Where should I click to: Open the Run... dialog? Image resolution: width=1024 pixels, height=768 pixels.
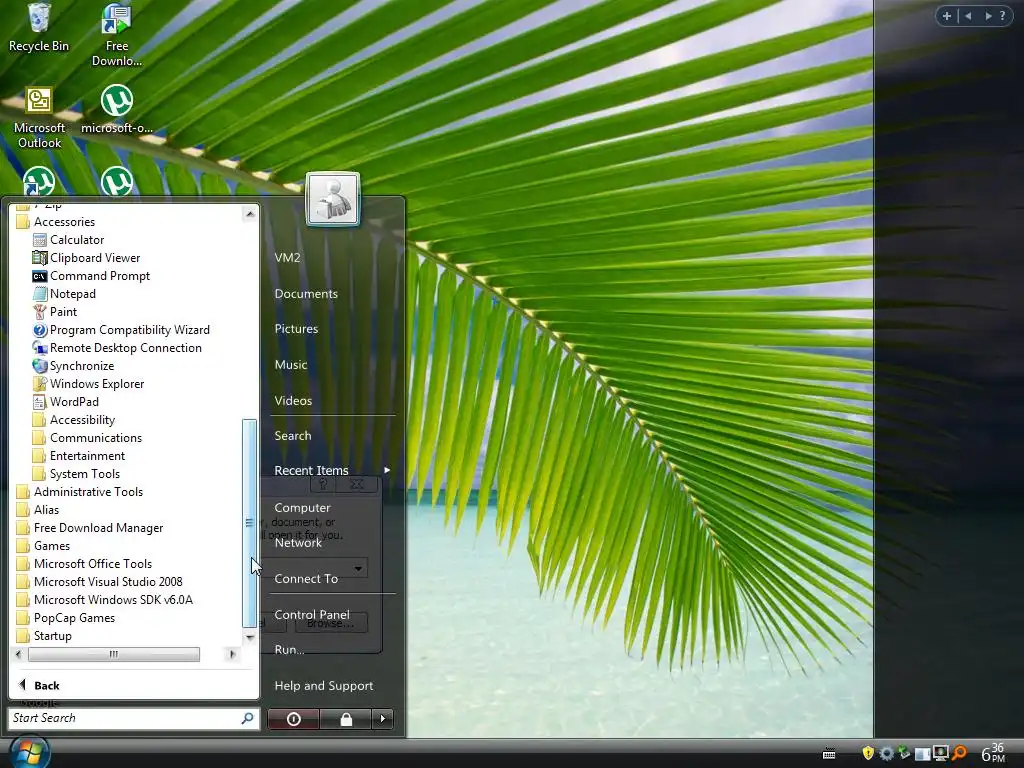tap(289, 650)
